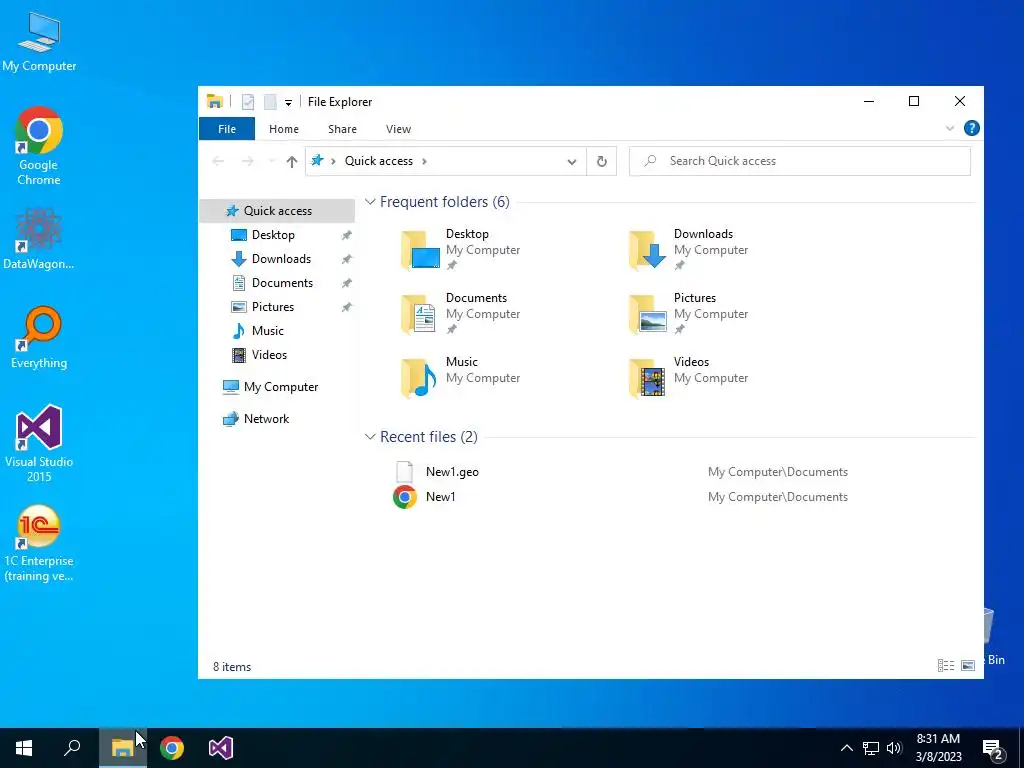Select the Documents frequent folder icon
Screen dimensions: 1024x768
[419, 313]
